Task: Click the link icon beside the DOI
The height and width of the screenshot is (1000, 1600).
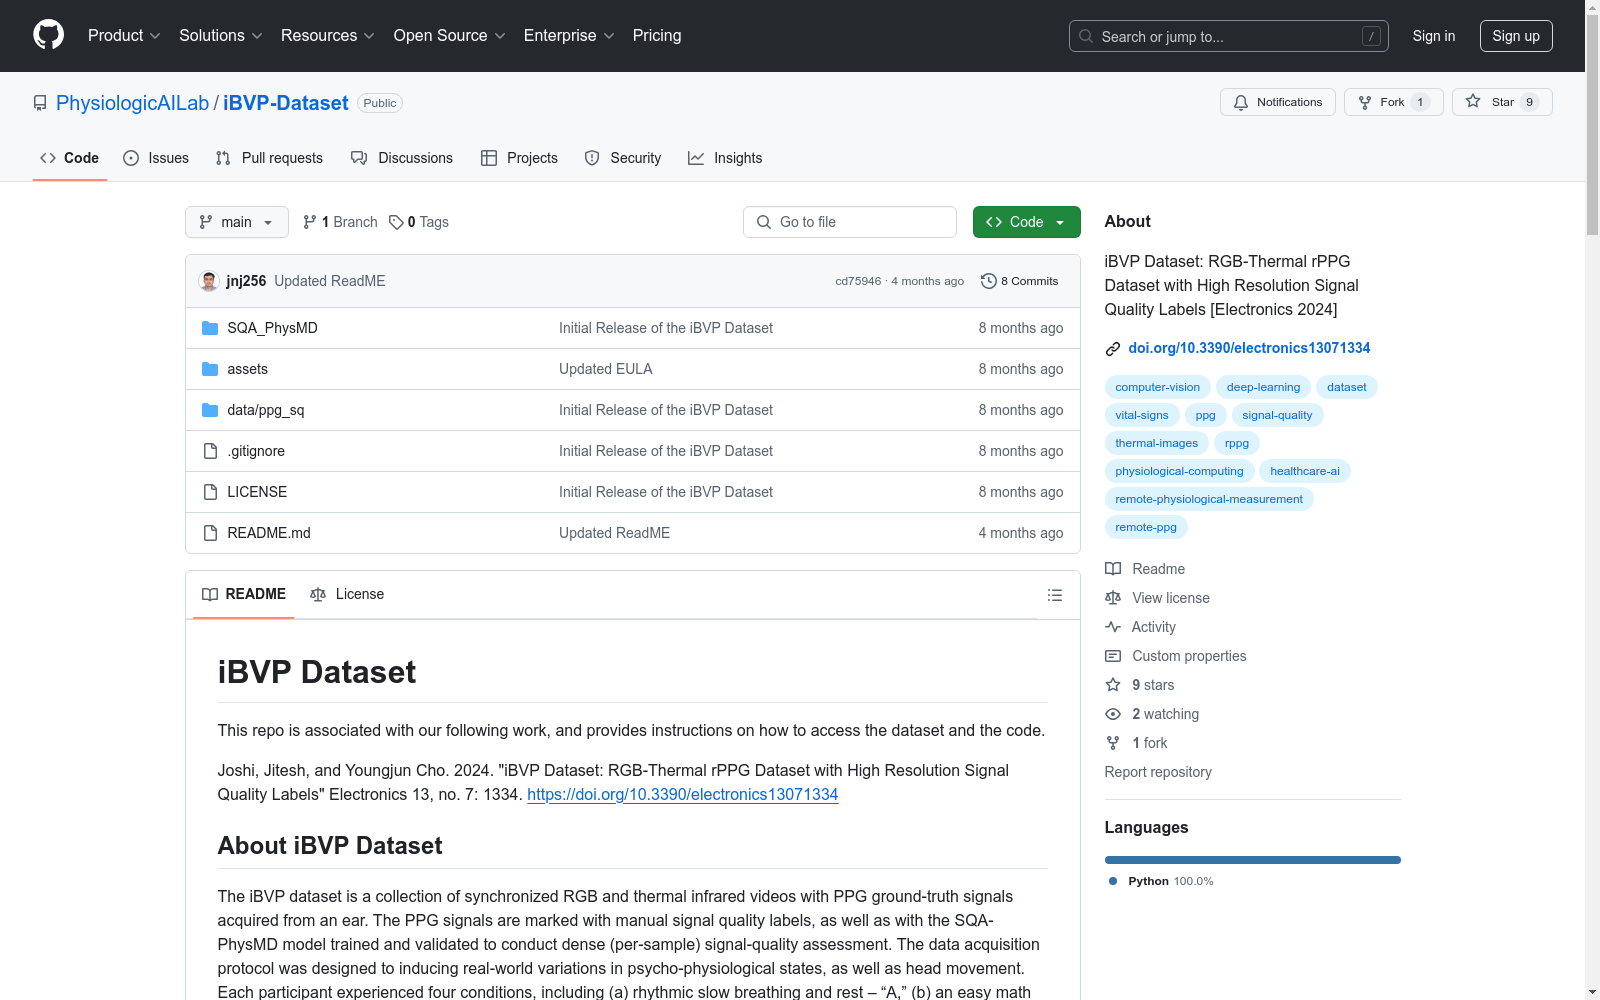Action: [1113, 349]
